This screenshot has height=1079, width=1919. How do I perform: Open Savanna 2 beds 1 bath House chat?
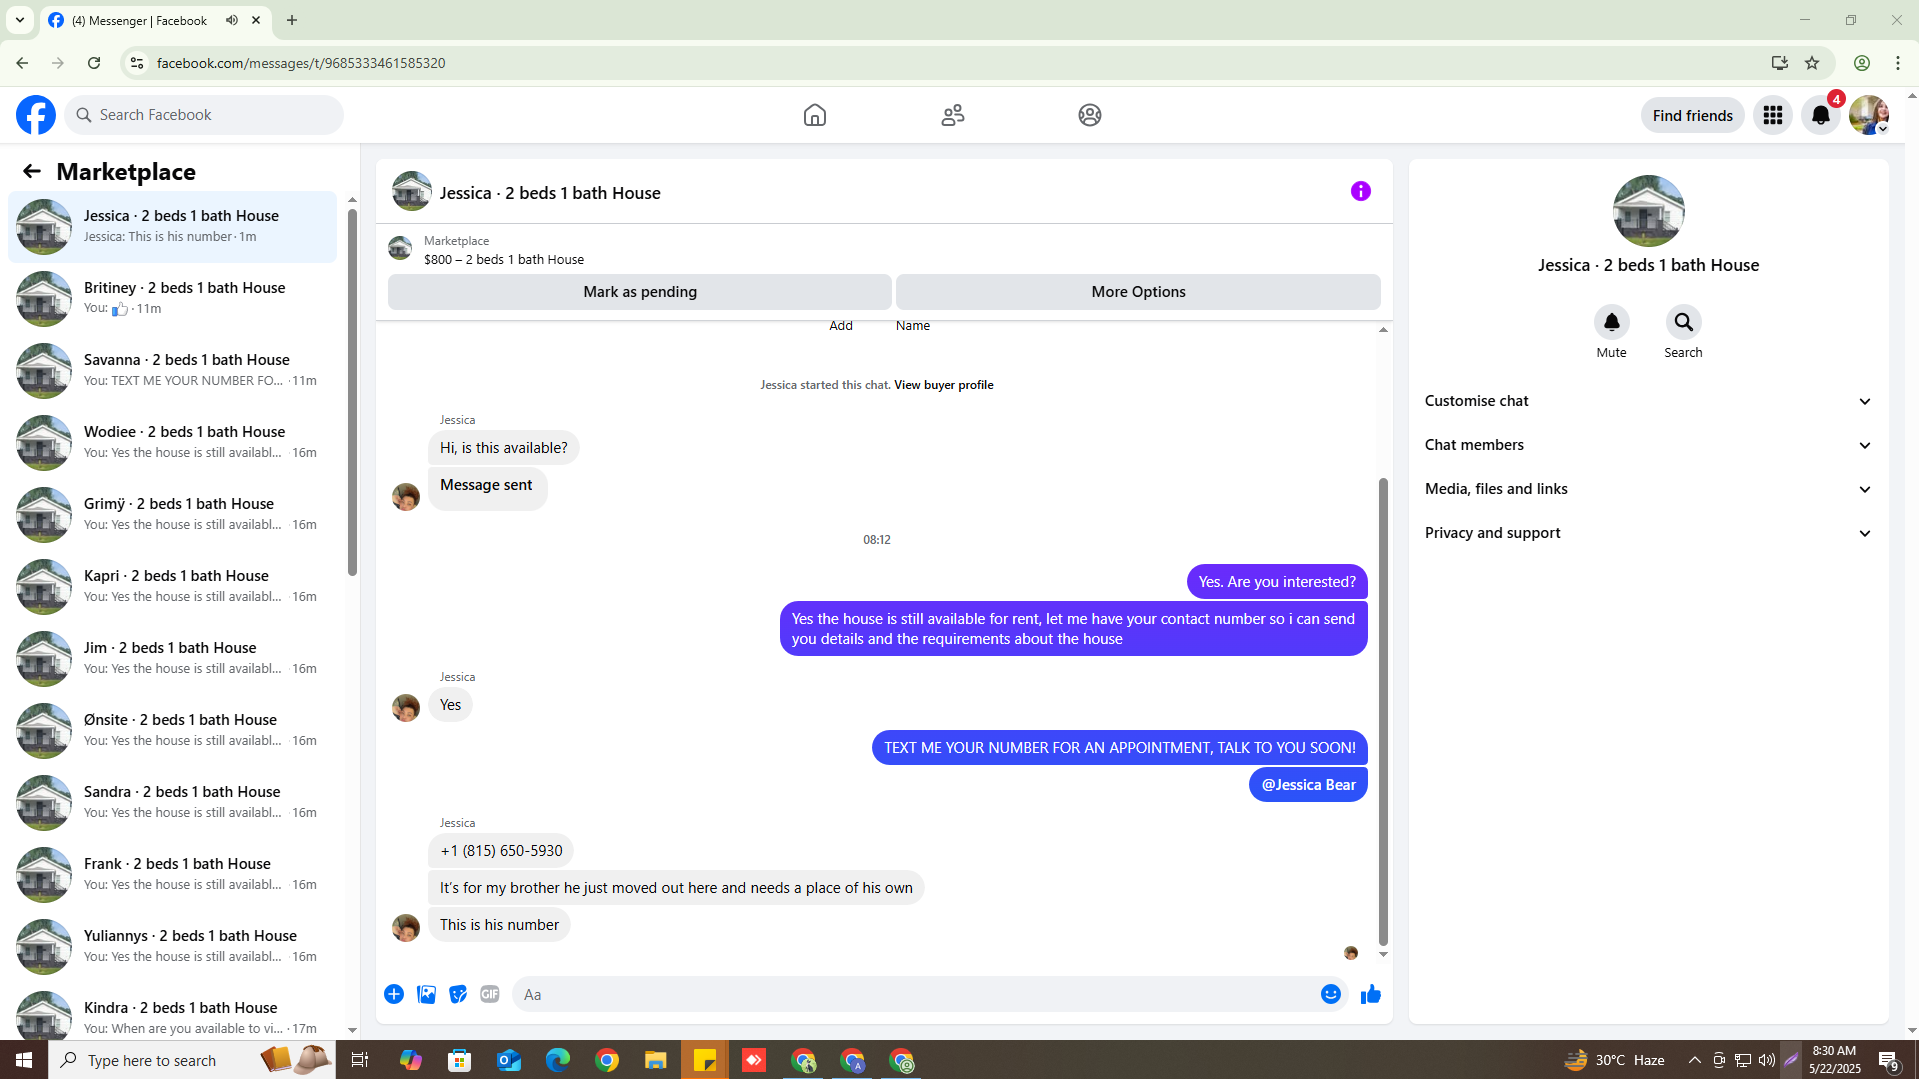pos(172,370)
